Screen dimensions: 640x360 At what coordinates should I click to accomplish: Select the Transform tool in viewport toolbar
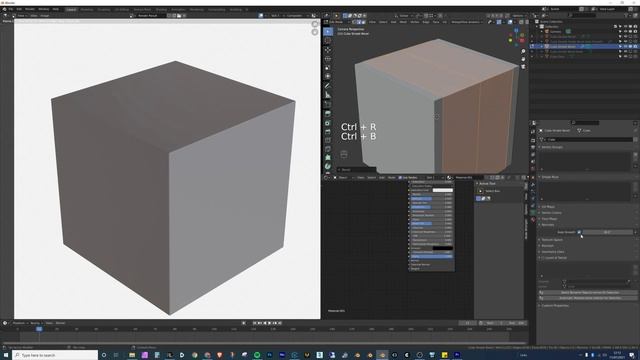coord(328,76)
